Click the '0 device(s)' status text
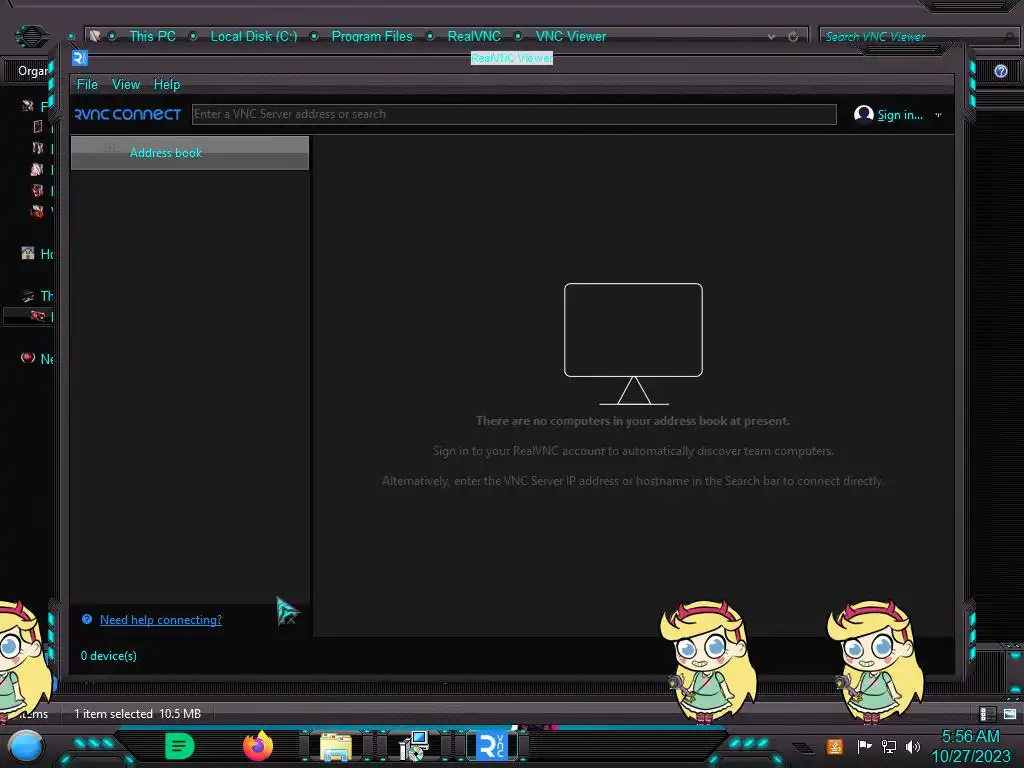The height and width of the screenshot is (768, 1024). pyautogui.click(x=108, y=656)
